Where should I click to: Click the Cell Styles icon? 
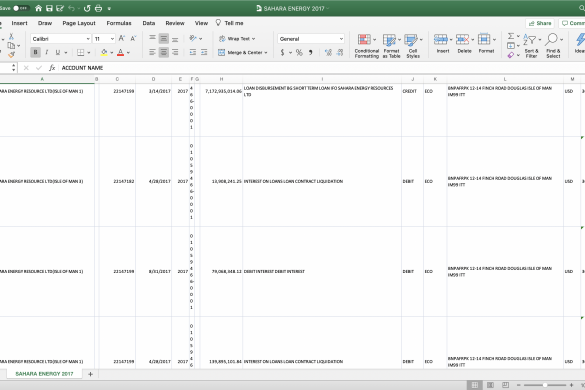tap(411, 40)
